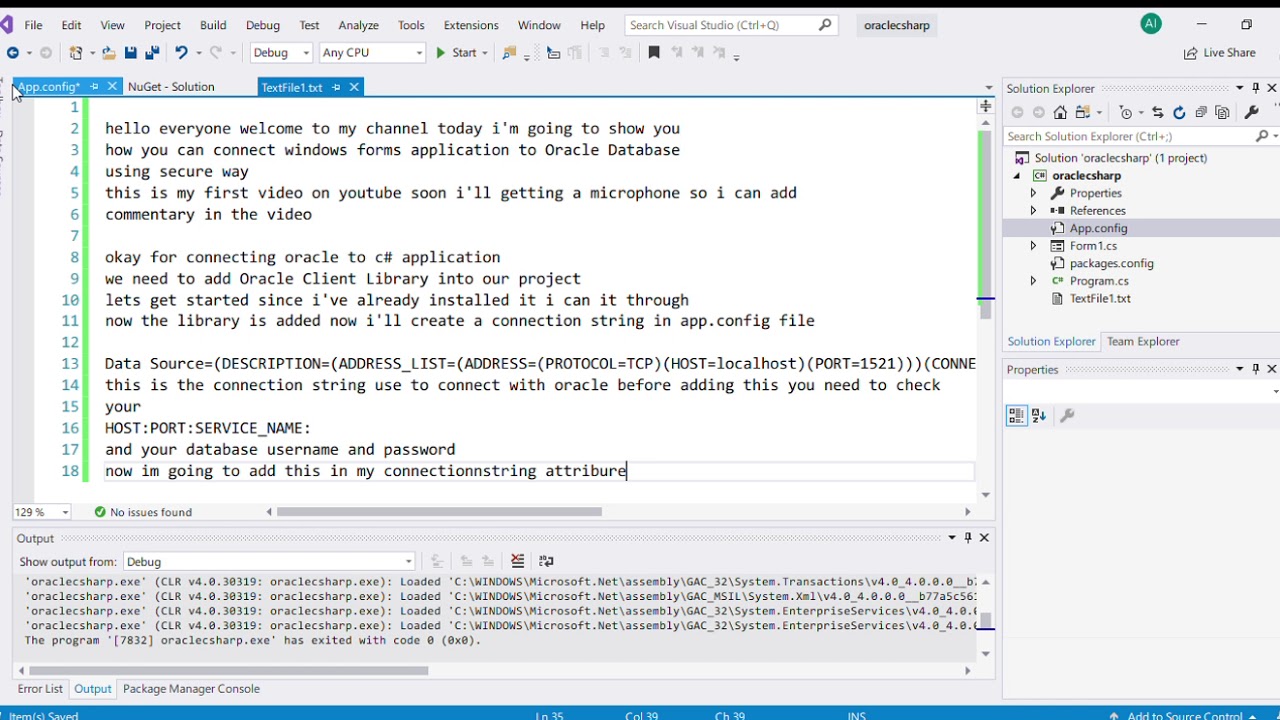Close the TextFile1.txt tab

pyautogui.click(x=354, y=88)
